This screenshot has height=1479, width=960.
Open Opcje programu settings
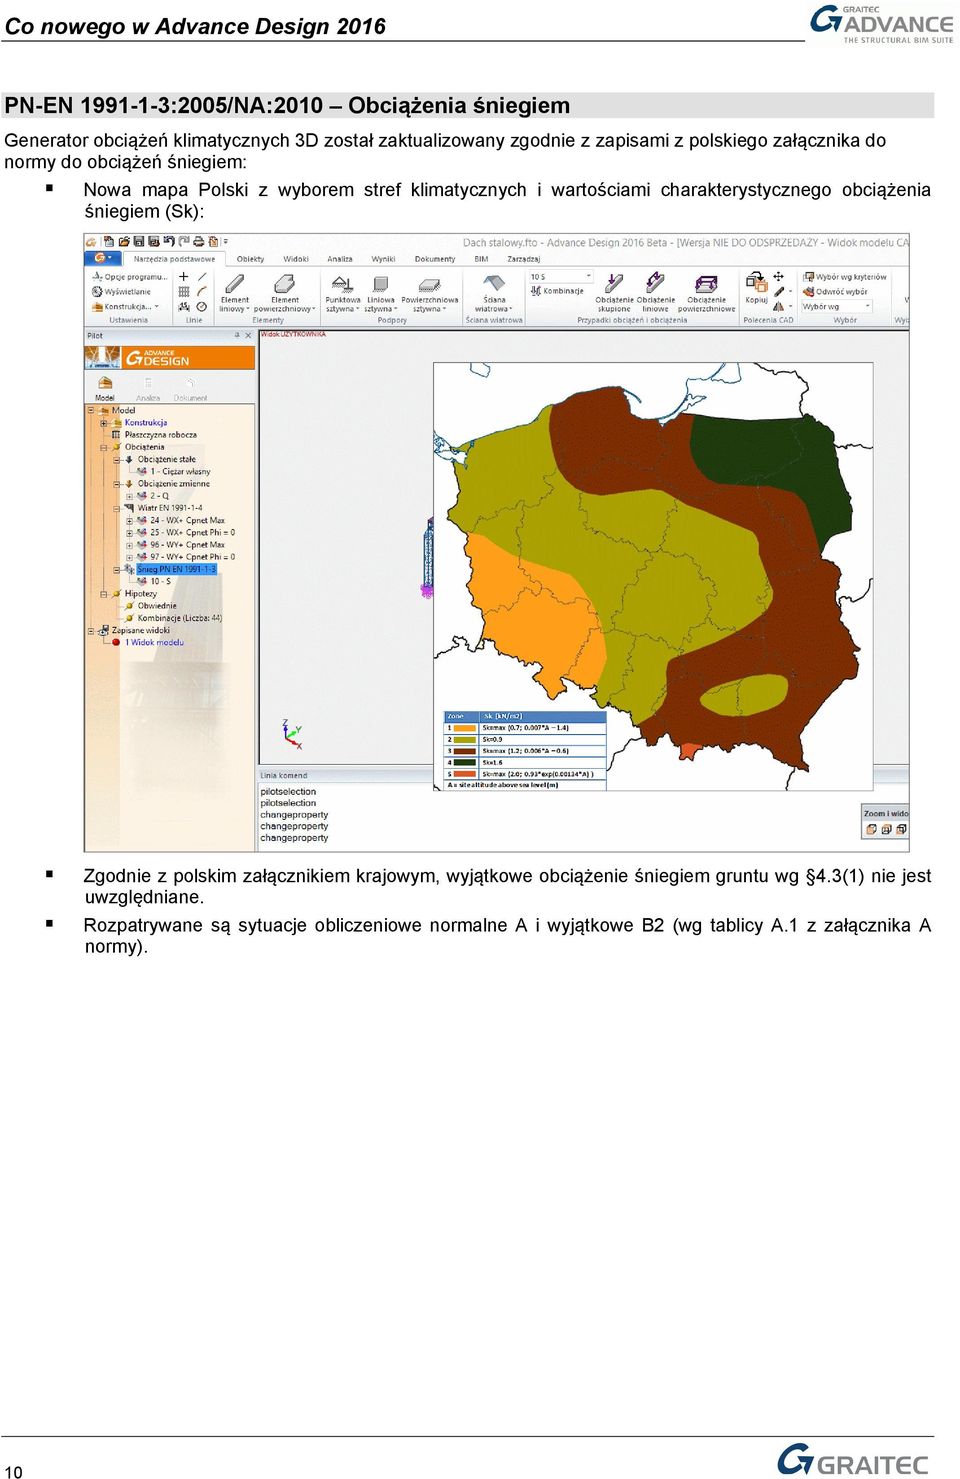pos(130,277)
